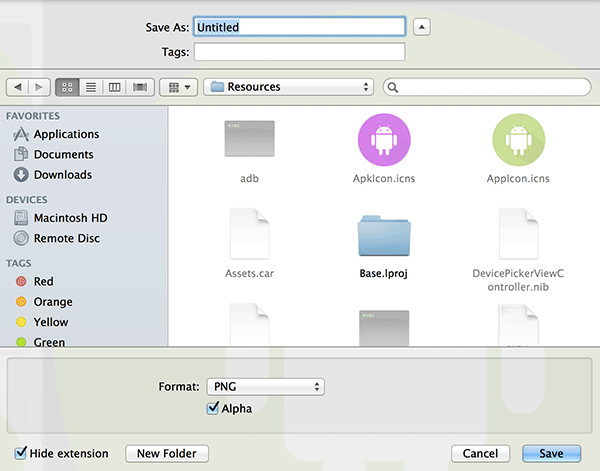Go forward with the right arrow button

pos(39,87)
